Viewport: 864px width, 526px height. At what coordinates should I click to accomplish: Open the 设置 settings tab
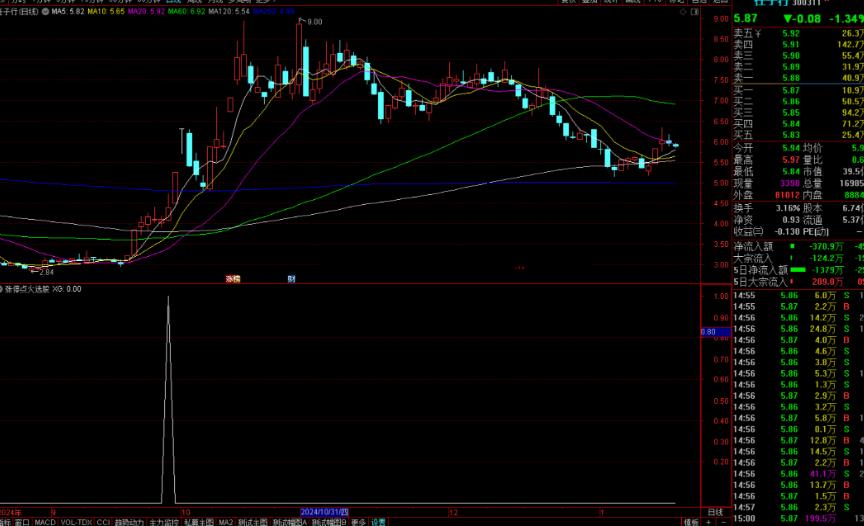tap(378, 522)
